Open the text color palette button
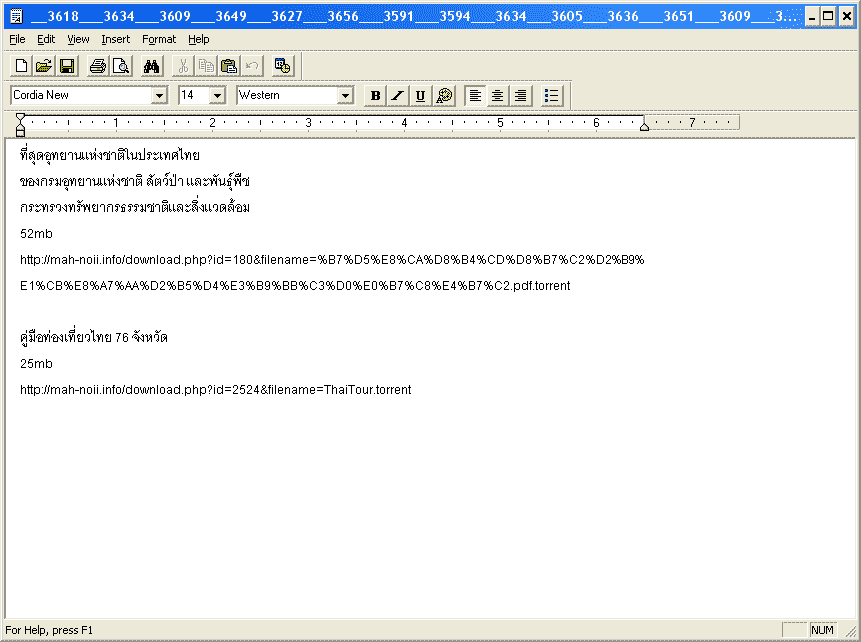861x642 pixels. pyautogui.click(x=444, y=95)
